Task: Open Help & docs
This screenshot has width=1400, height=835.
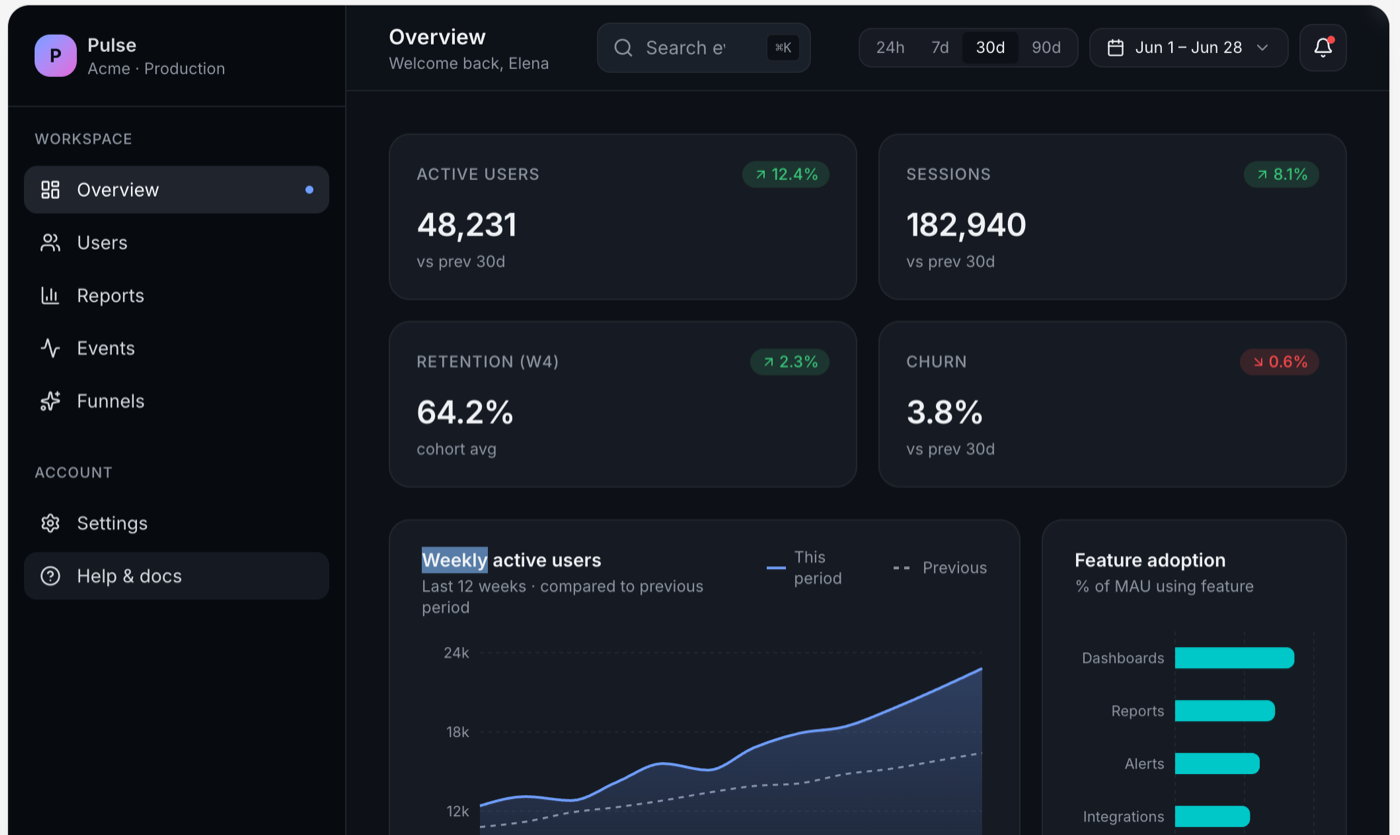Action: (x=177, y=576)
